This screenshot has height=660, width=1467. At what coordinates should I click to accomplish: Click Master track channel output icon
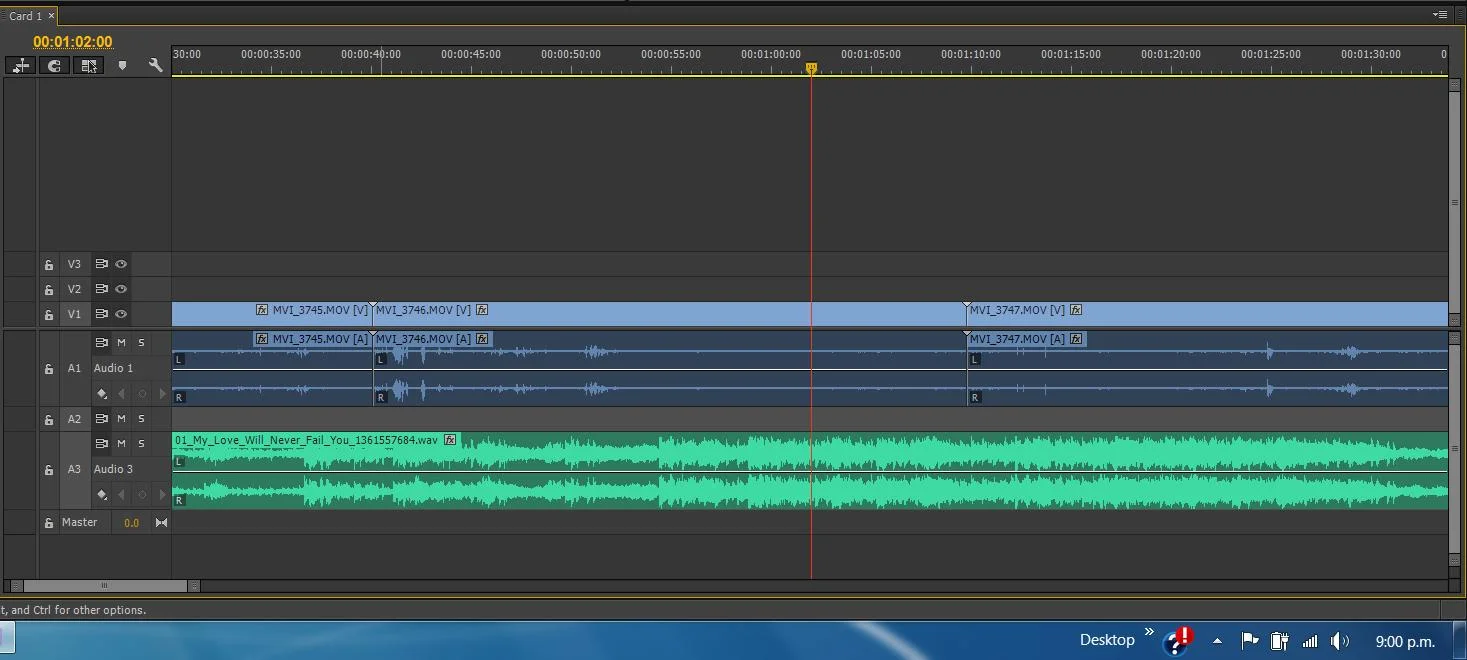[x=161, y=523]
